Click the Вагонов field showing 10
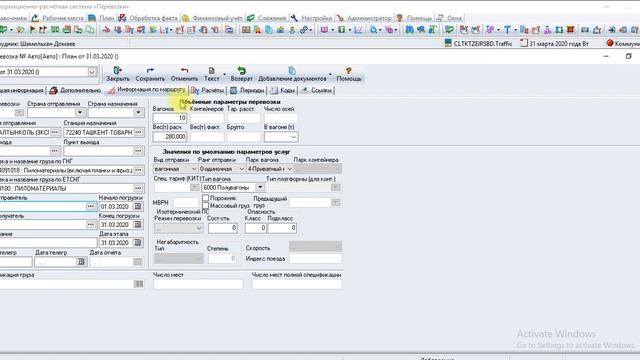640x360 pixels. tap(170, 118)
